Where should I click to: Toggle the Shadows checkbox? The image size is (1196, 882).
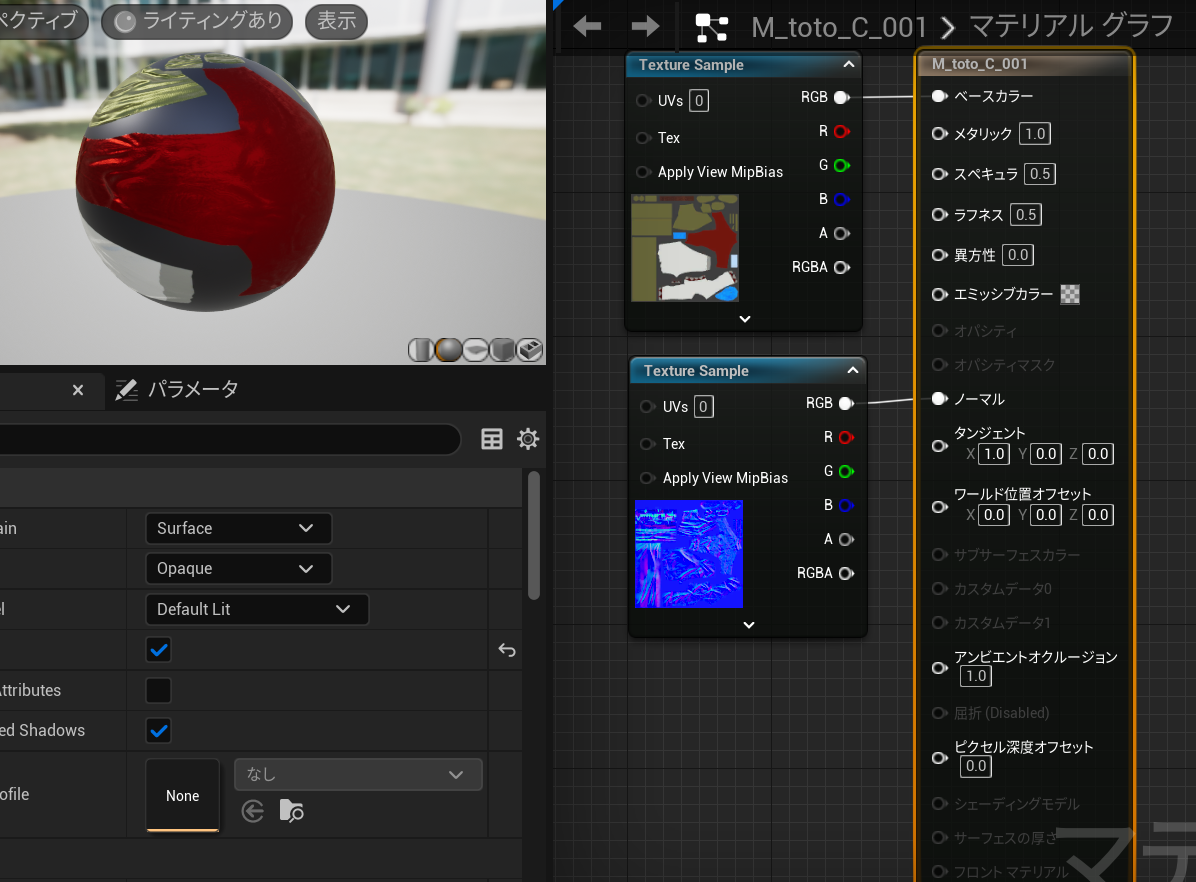coord(159,731)
